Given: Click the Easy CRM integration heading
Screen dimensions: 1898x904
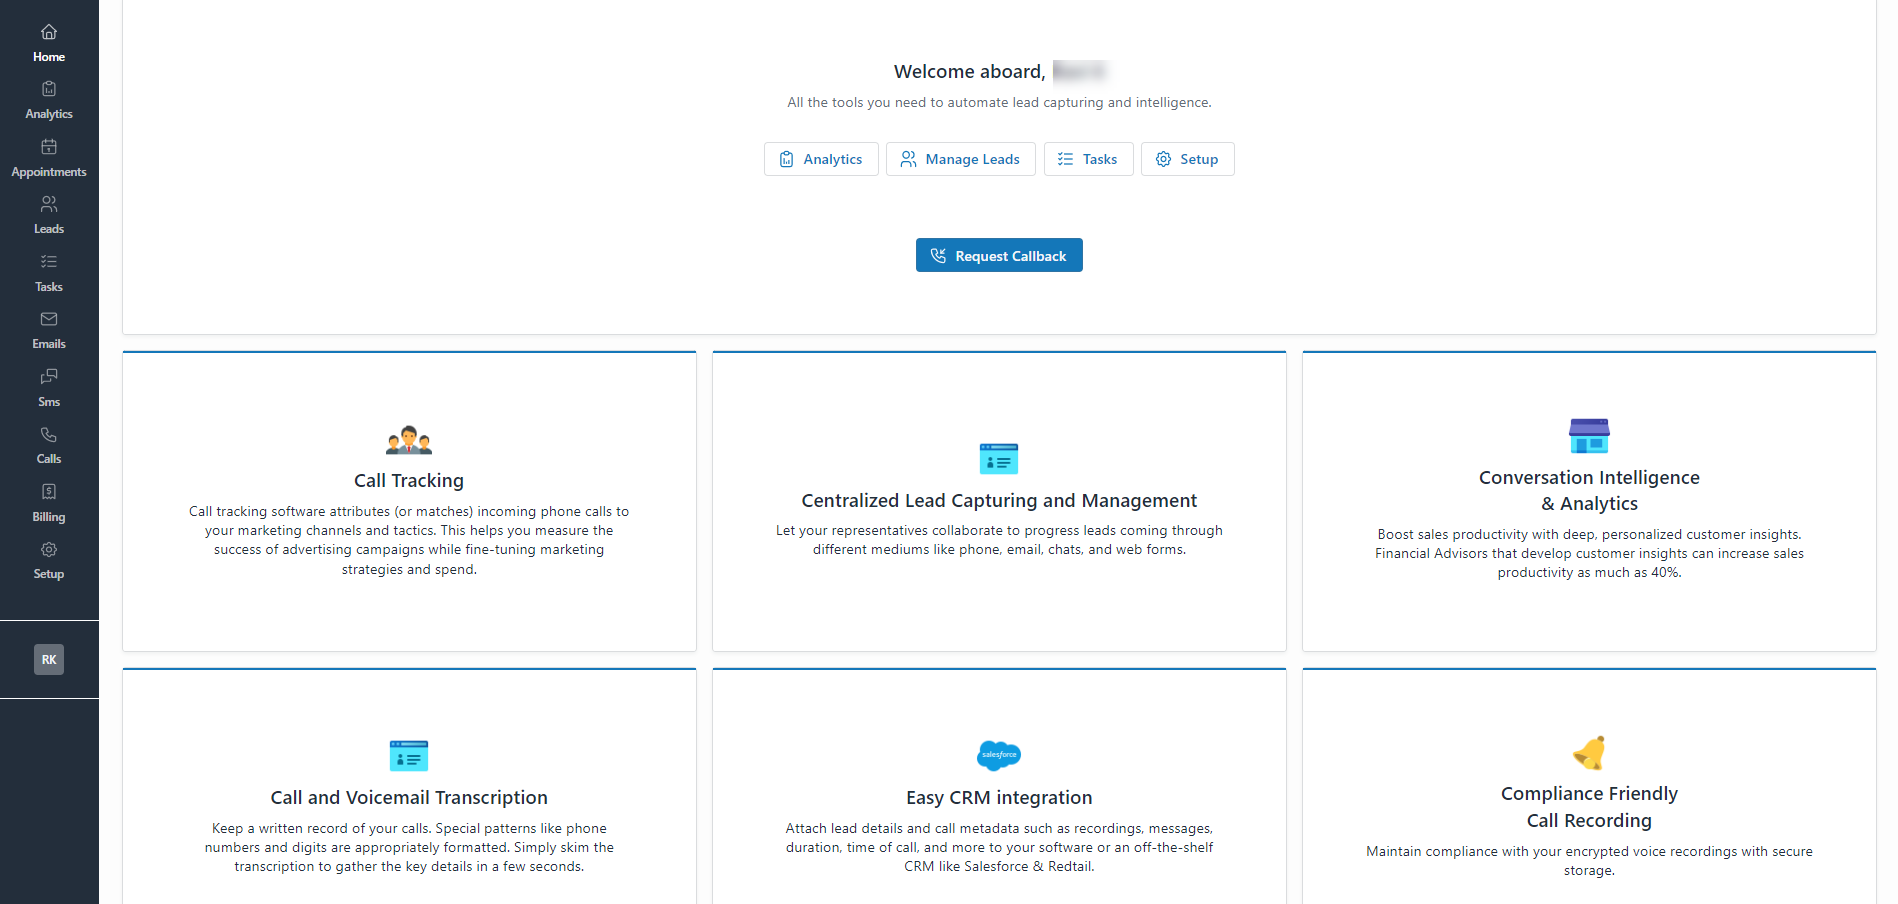Looking at the screenshot, I should pos(999,798).
